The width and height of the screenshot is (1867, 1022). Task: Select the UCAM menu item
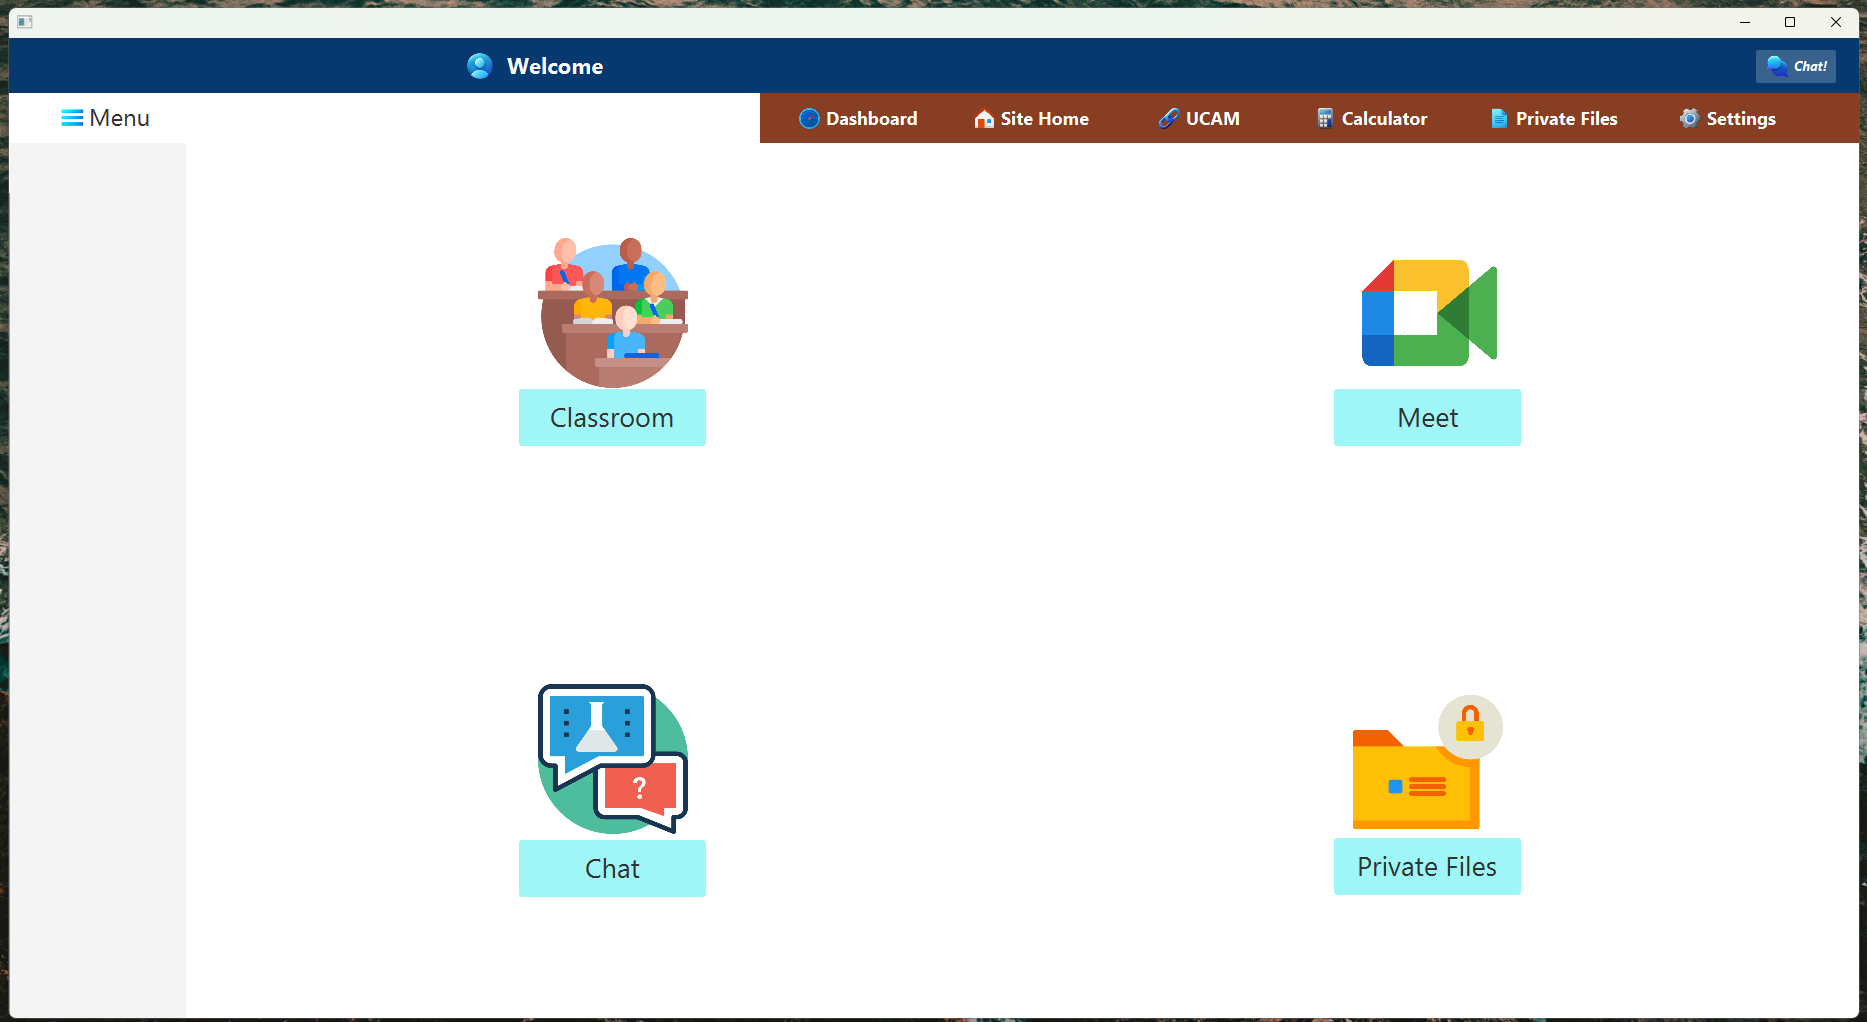click(x=1199, y=119)
